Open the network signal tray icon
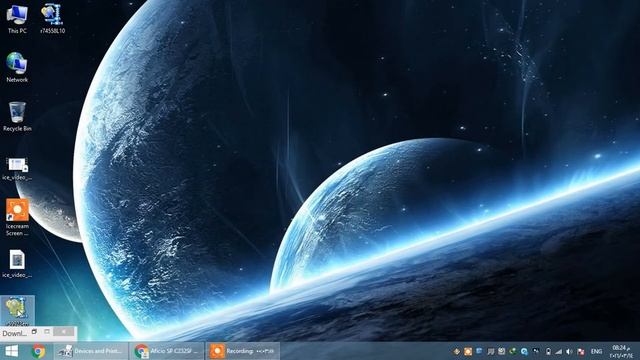 [558, 351]
